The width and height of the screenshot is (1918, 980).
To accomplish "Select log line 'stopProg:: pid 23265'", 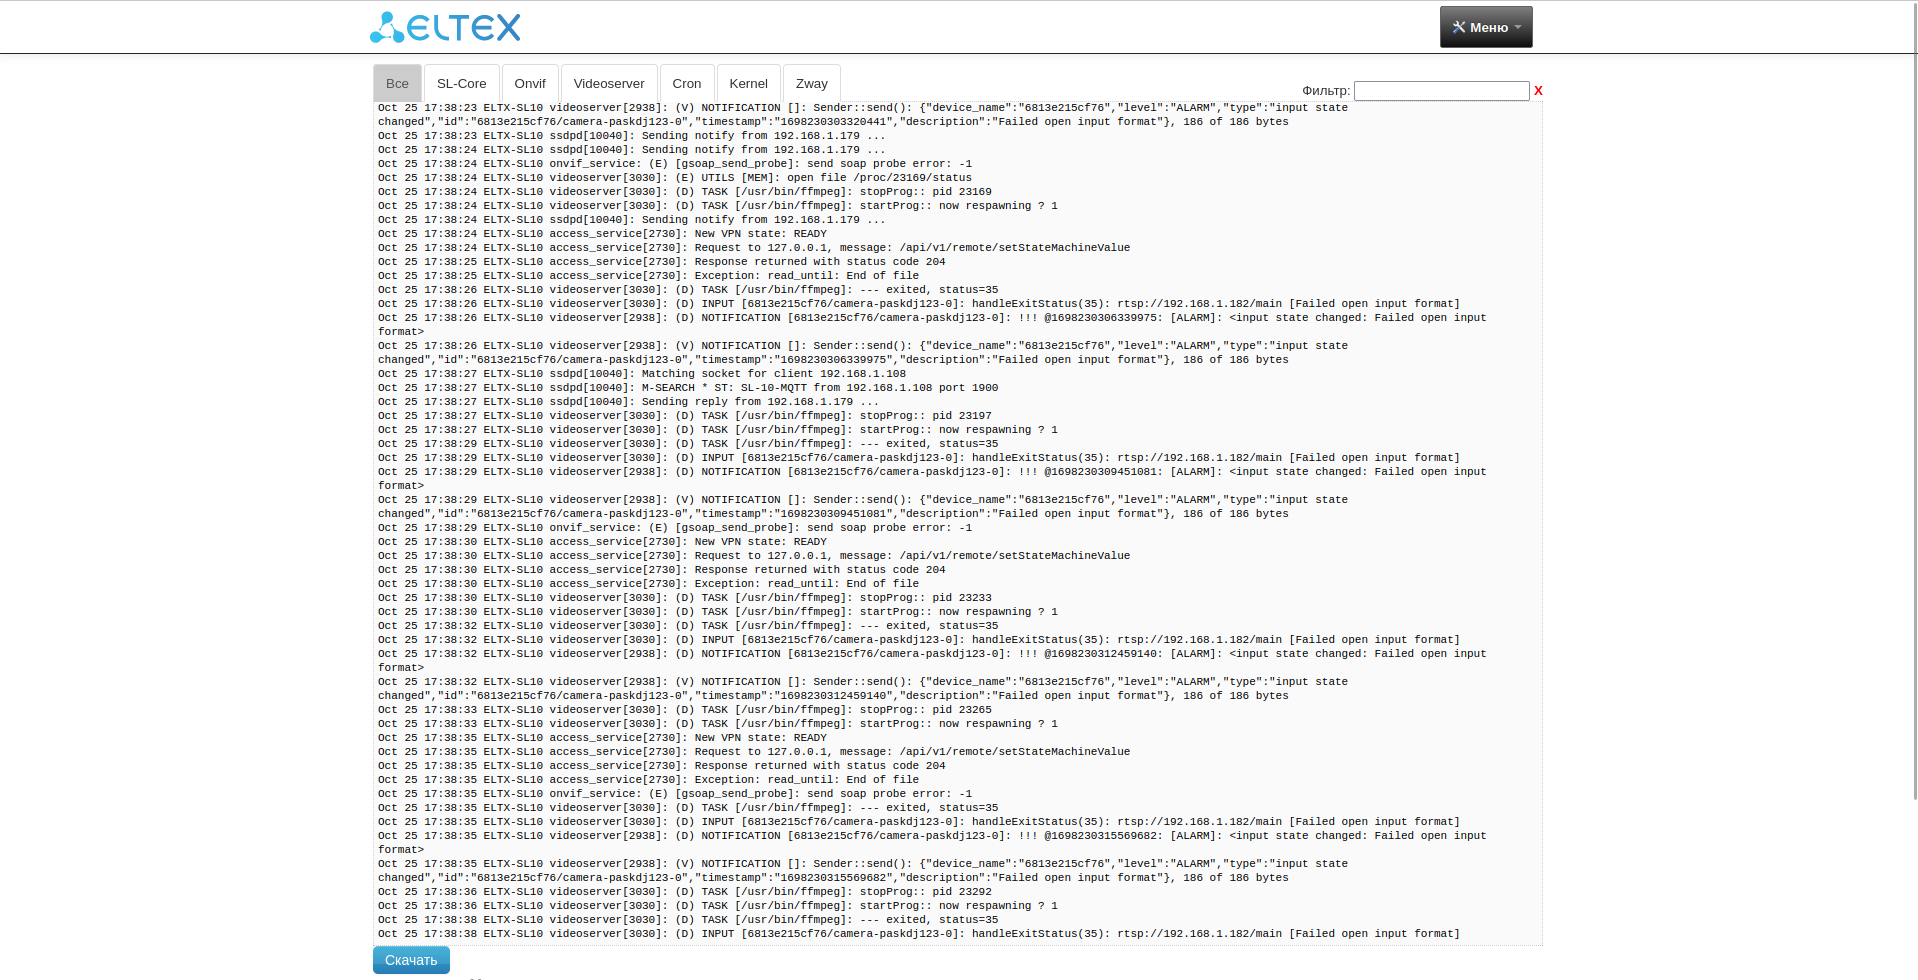I will 685,710.
